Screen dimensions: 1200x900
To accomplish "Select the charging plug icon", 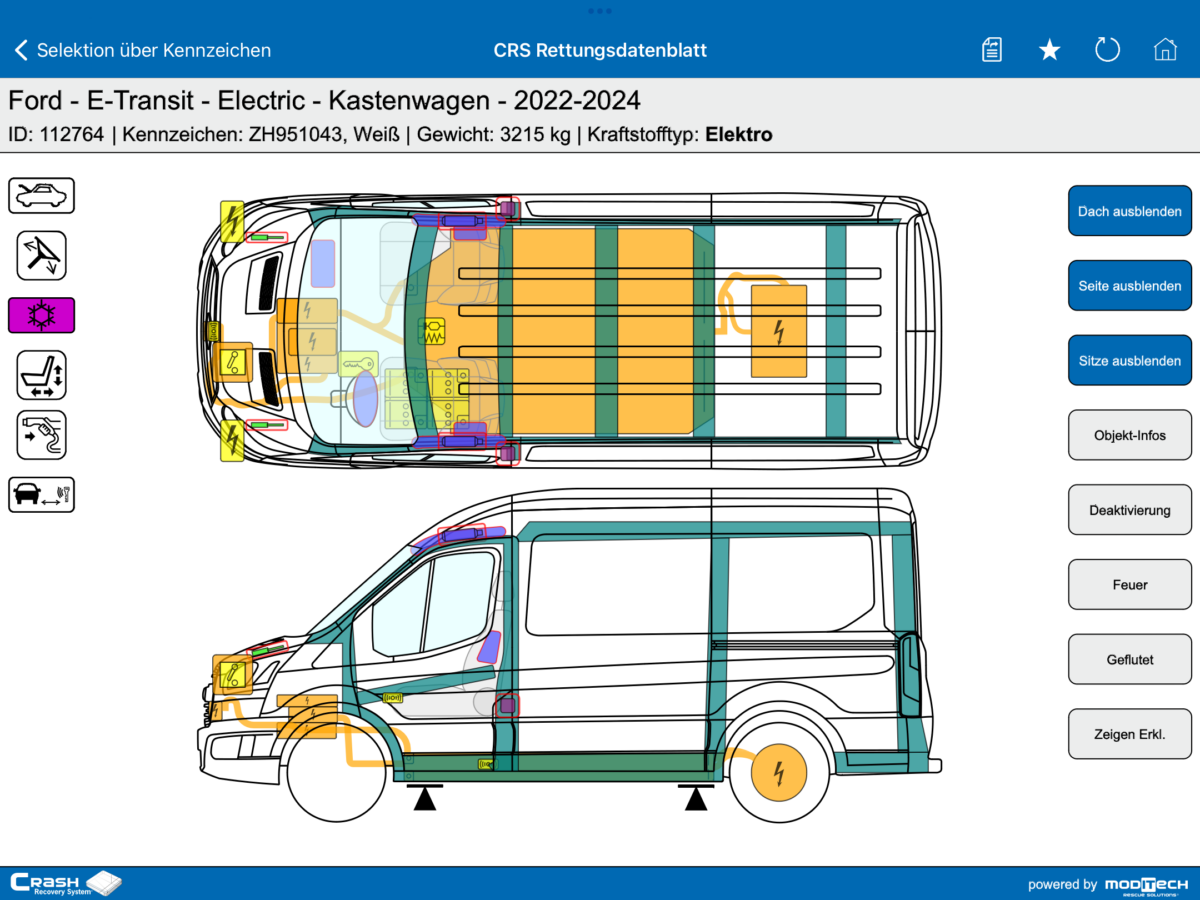I will 42,435.
